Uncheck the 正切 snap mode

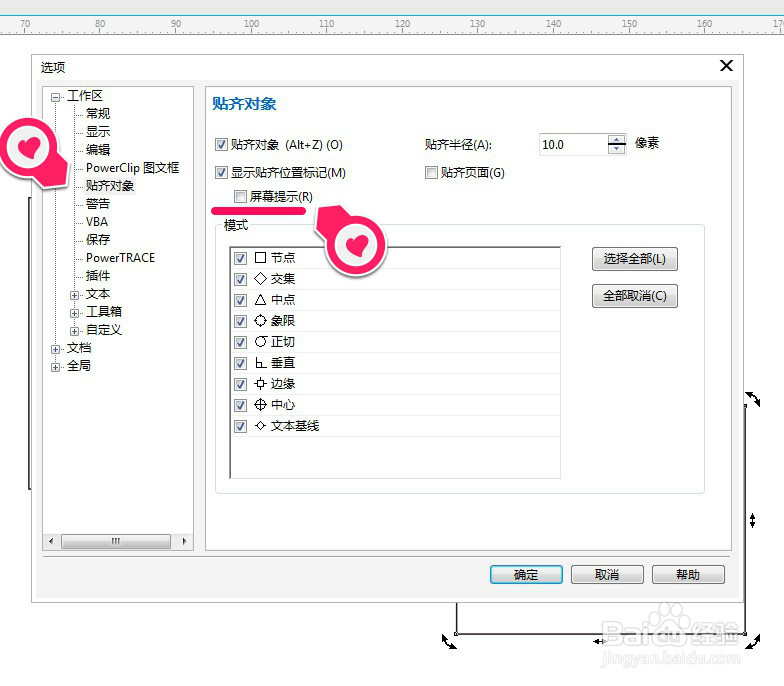tap(240, 342)
